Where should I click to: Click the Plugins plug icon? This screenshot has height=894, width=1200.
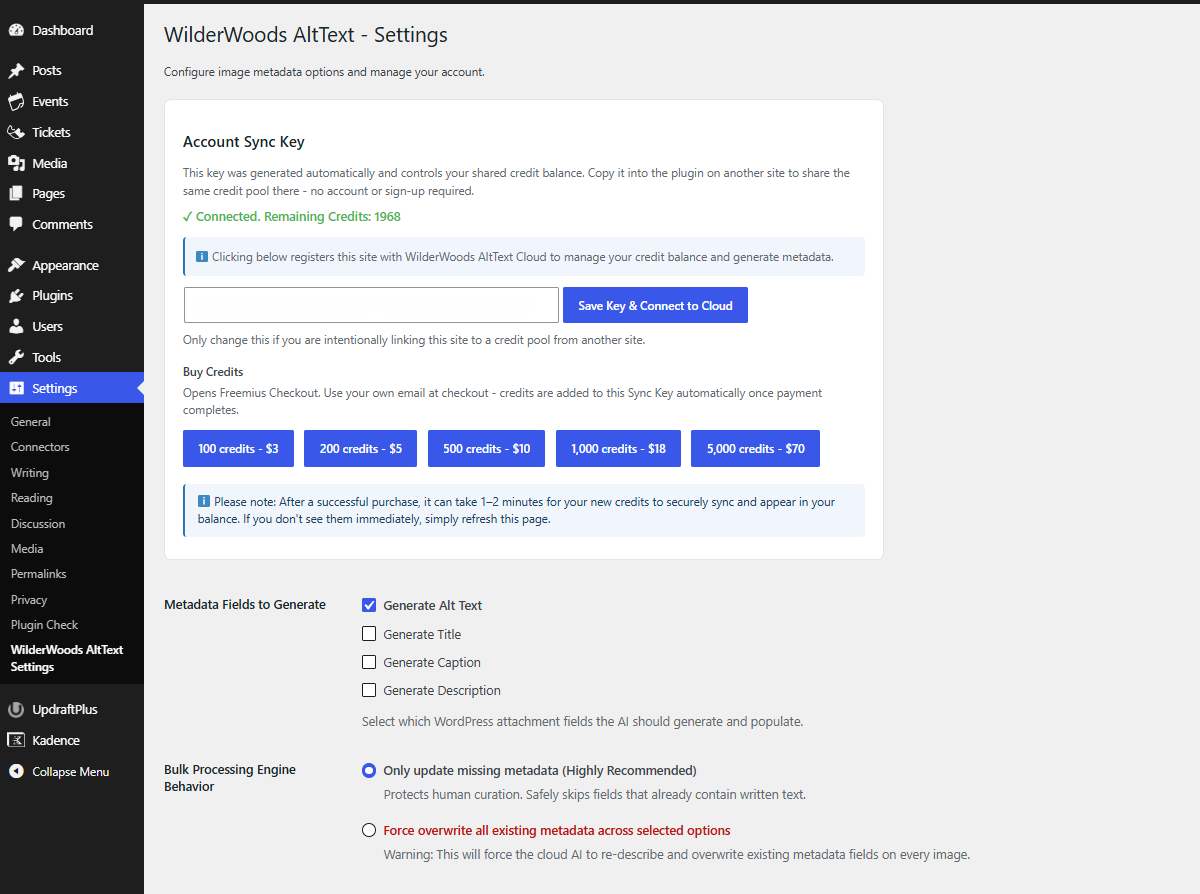(16, 296)
